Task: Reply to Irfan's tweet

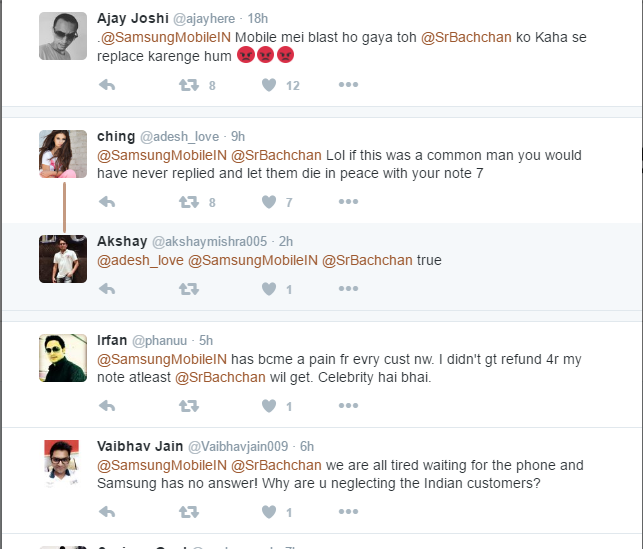Action: (x=108, y=406)
